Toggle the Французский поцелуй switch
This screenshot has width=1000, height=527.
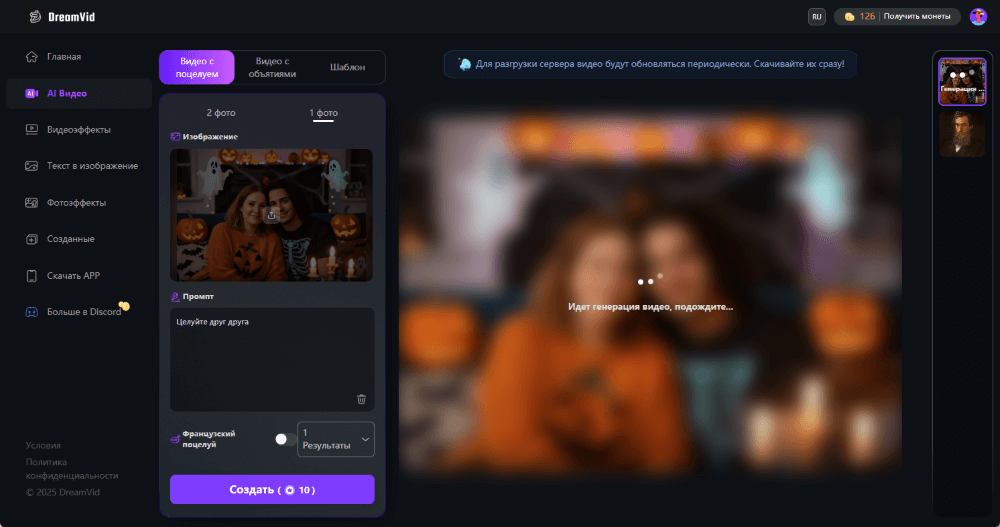[283, 439]
